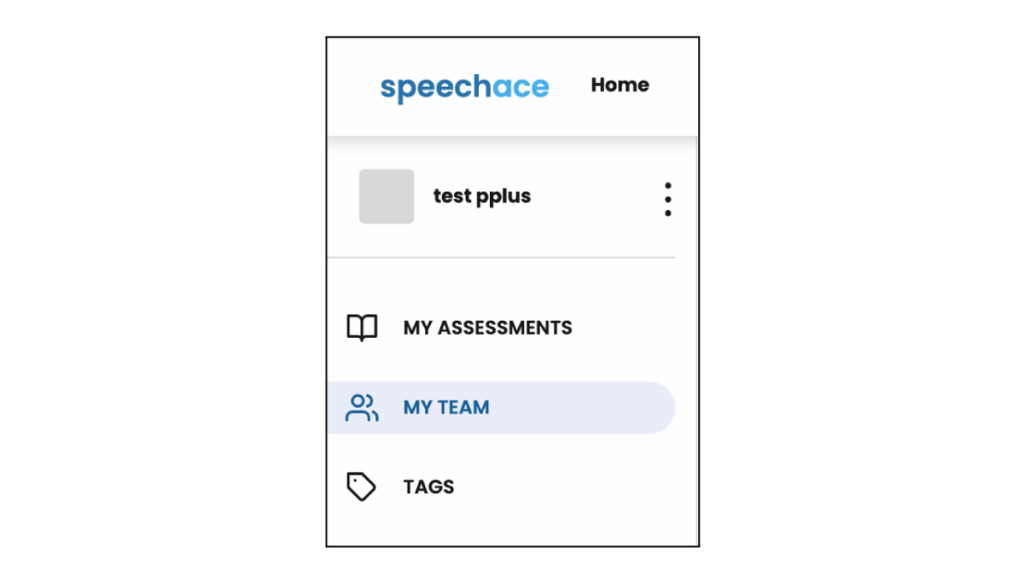Click the open book assessments icon
This screenshot has height=576, width=1024.
(x=361, y=328)
